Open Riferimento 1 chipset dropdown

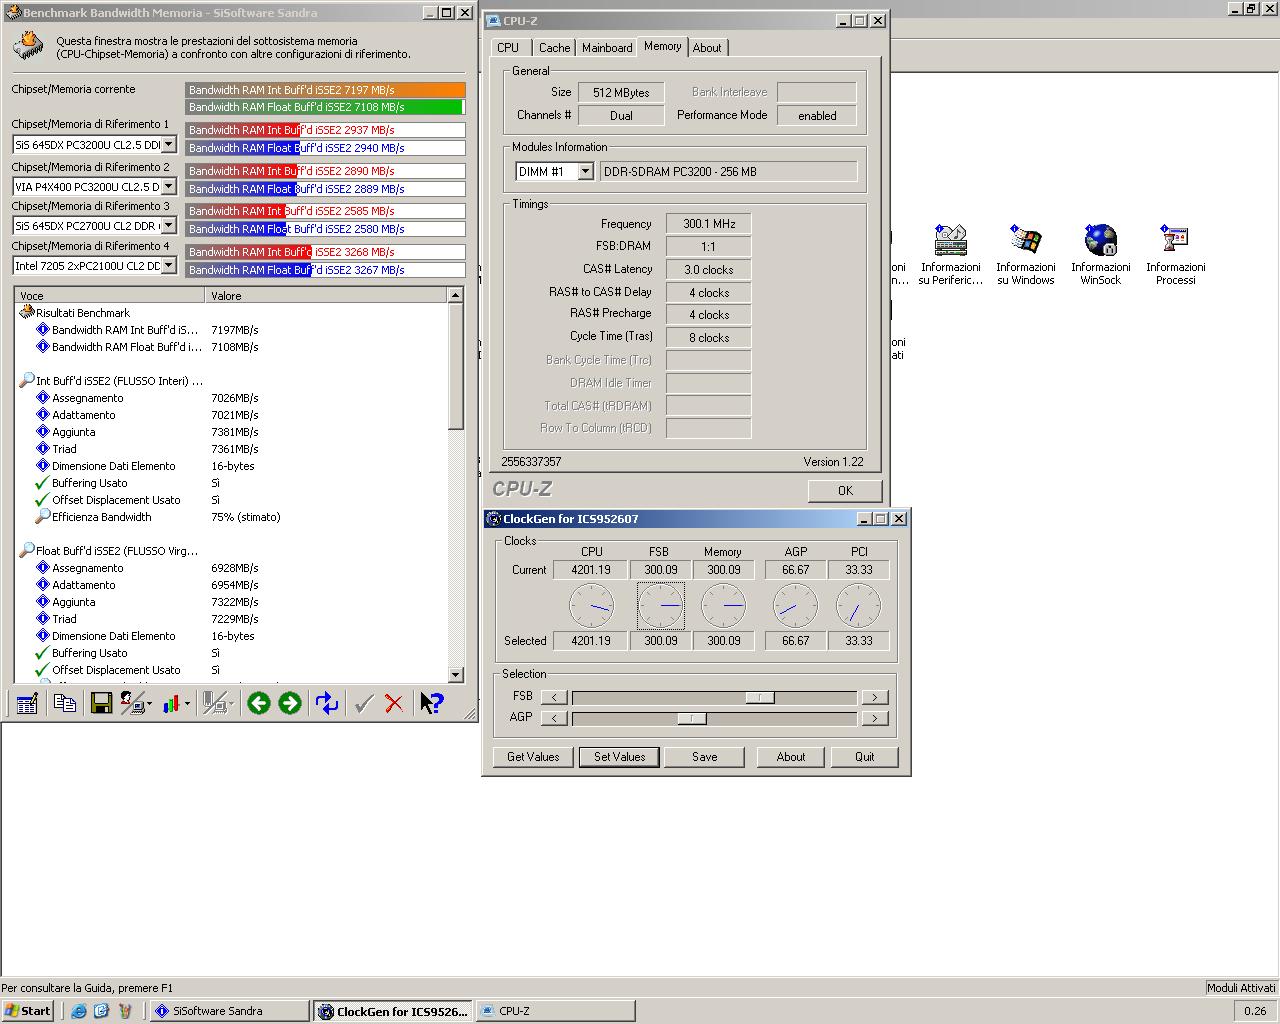point(168,145)
